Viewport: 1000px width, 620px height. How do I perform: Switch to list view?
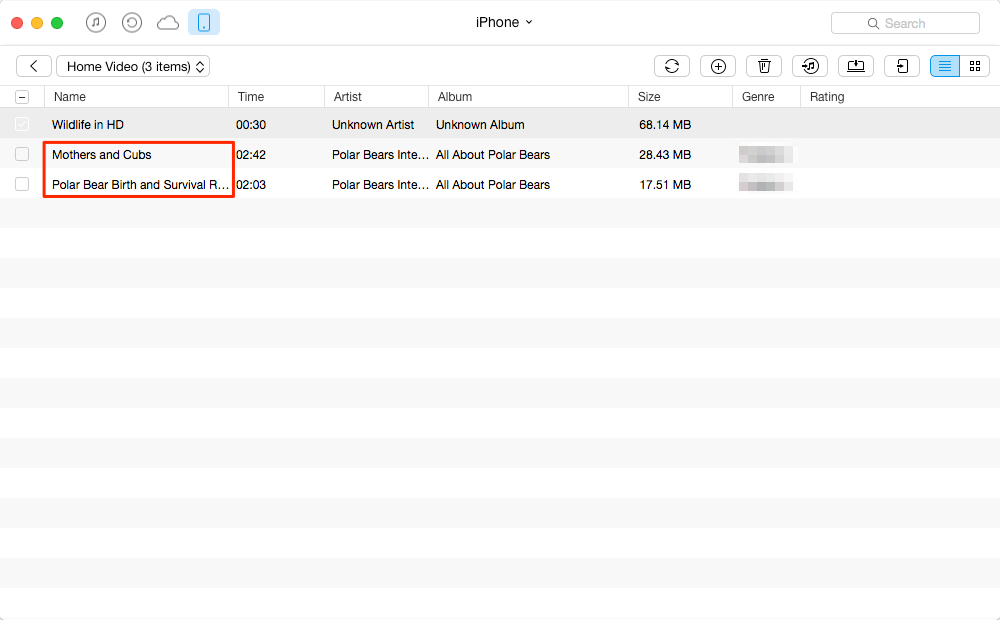coord(945,66)
